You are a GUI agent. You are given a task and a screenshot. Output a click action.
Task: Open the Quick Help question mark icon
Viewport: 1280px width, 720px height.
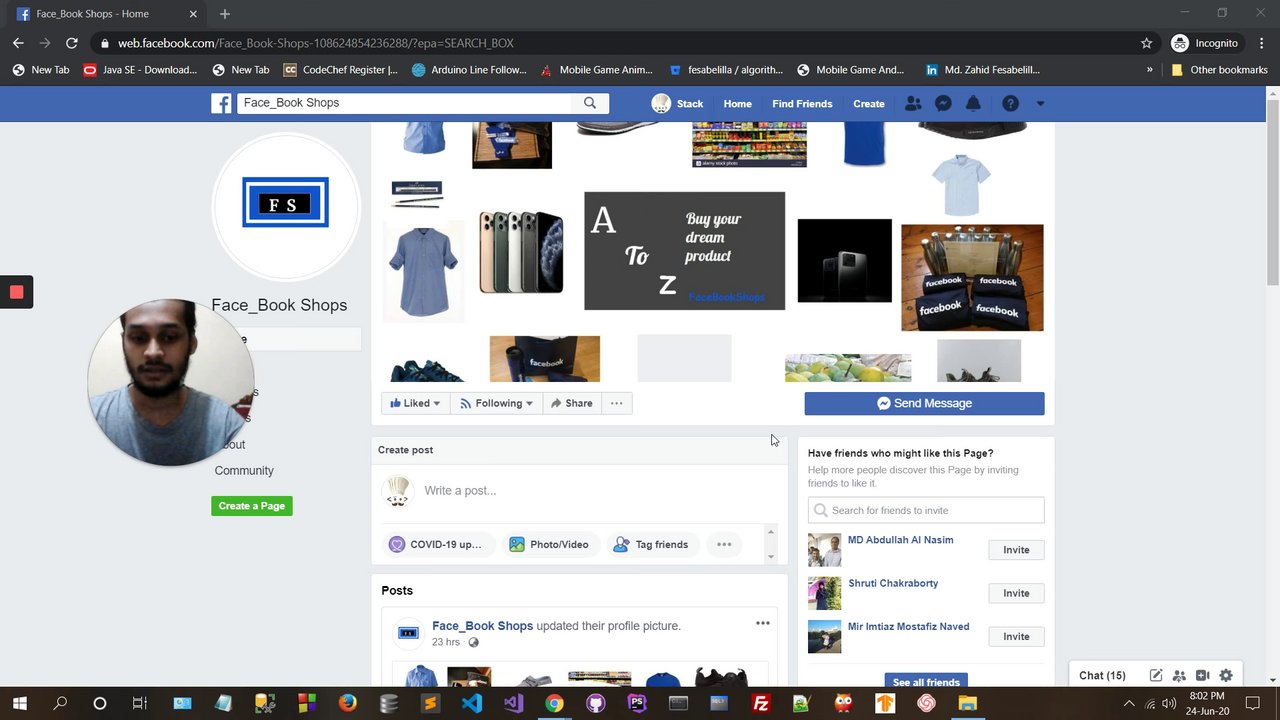coord(1010,103)
